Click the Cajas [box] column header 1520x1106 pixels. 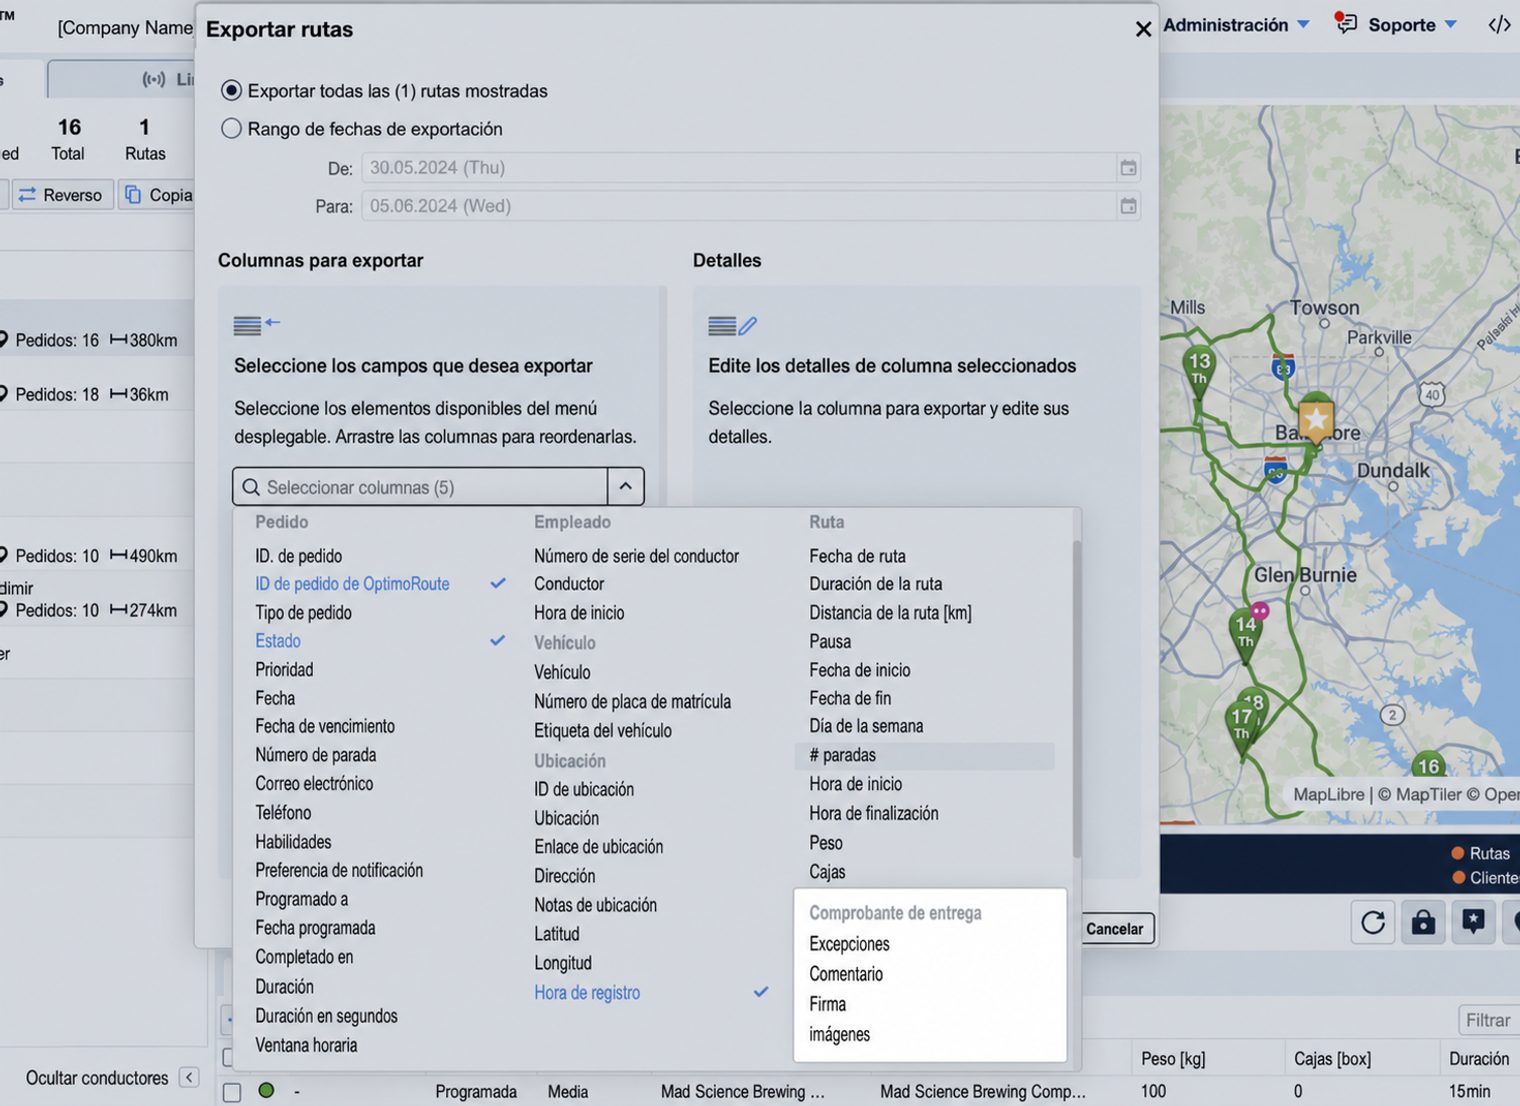(x=1332, y=1059)
